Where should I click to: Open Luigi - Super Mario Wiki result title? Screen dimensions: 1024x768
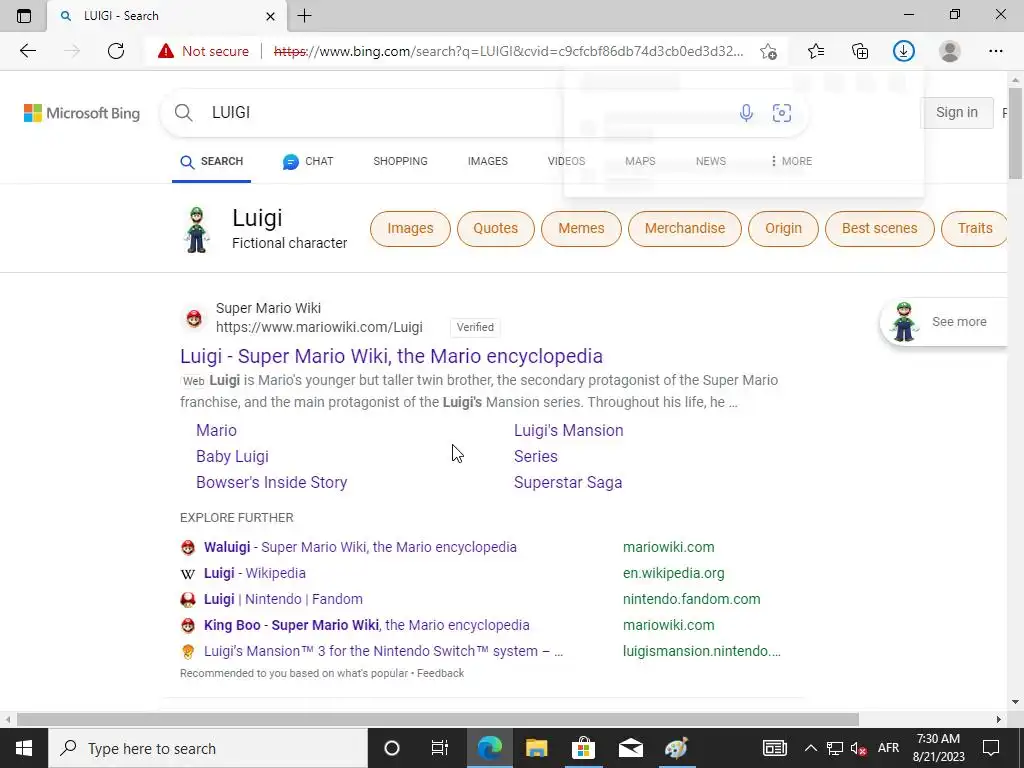391,356
